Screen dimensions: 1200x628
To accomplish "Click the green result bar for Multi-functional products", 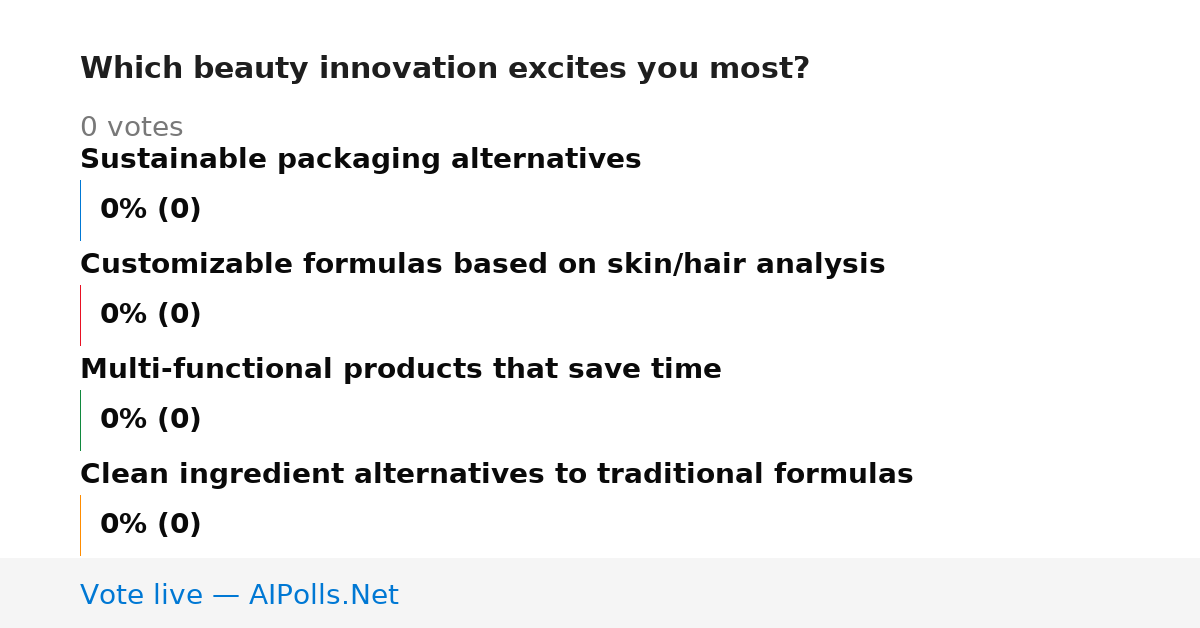I will [80, 420].
